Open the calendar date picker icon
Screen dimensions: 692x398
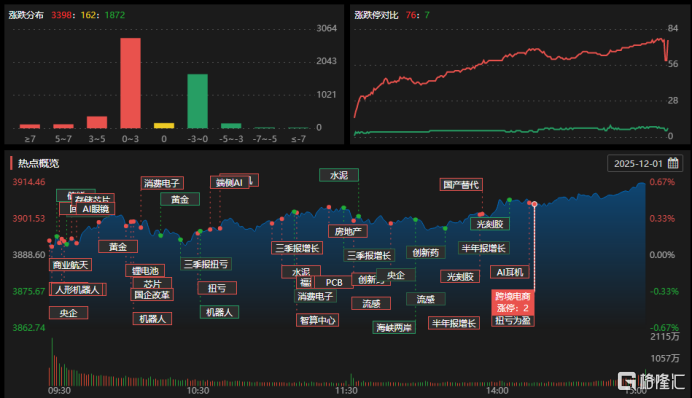tap(673, 163)
